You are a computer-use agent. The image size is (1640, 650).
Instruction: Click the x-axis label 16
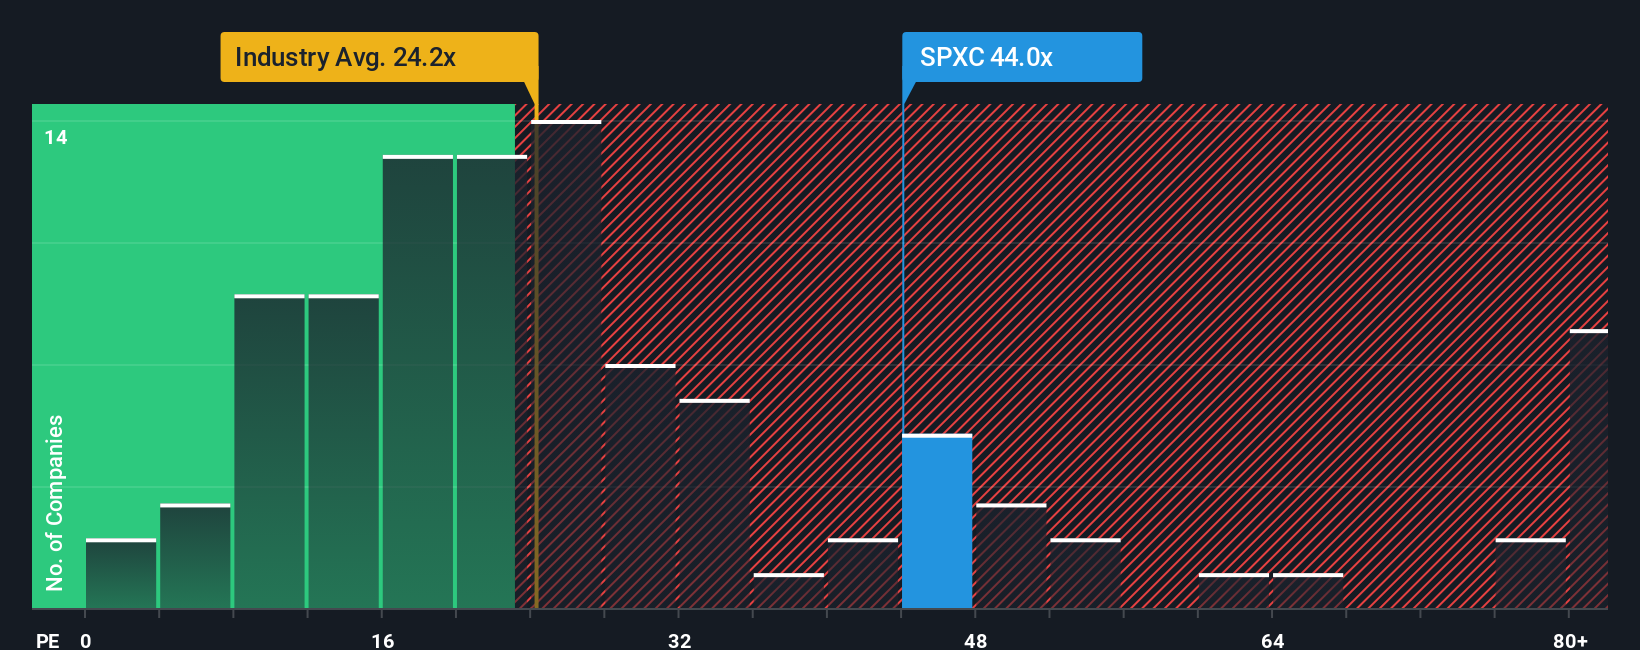(383, 640)
